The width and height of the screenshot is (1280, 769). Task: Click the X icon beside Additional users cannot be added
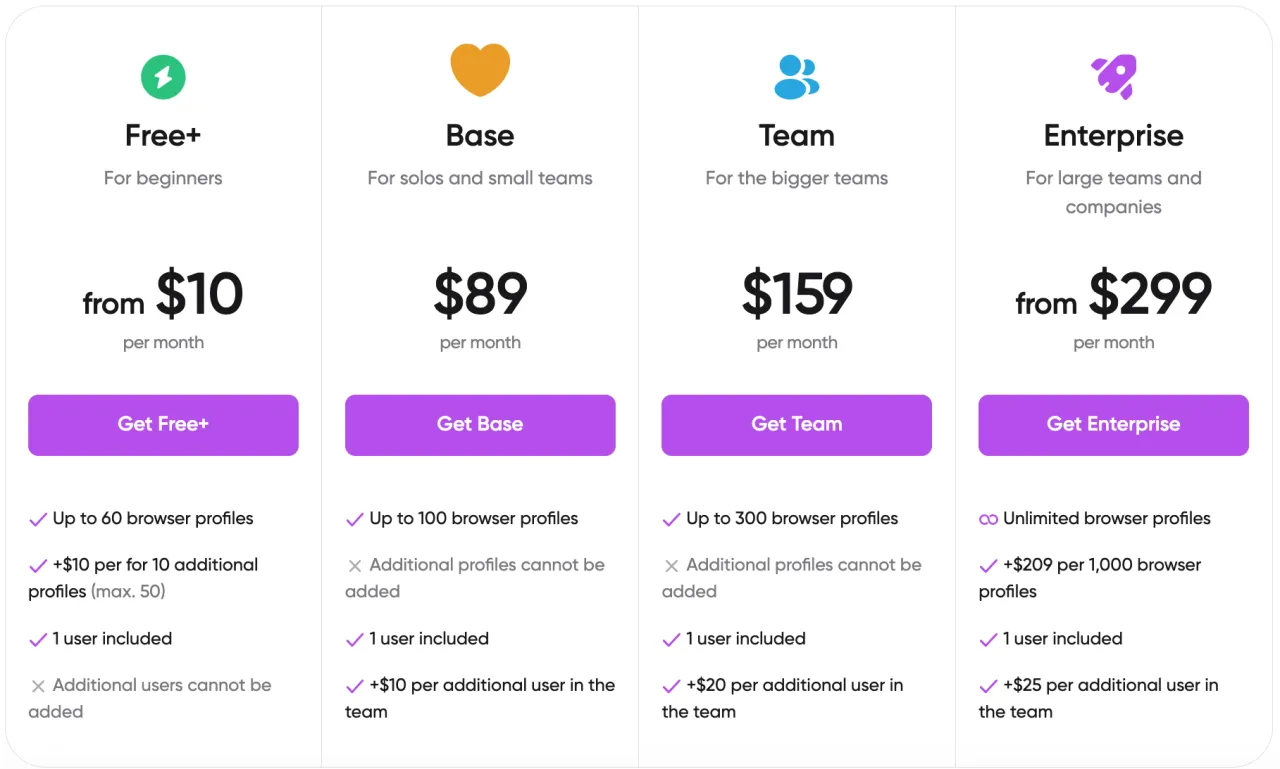38,686
